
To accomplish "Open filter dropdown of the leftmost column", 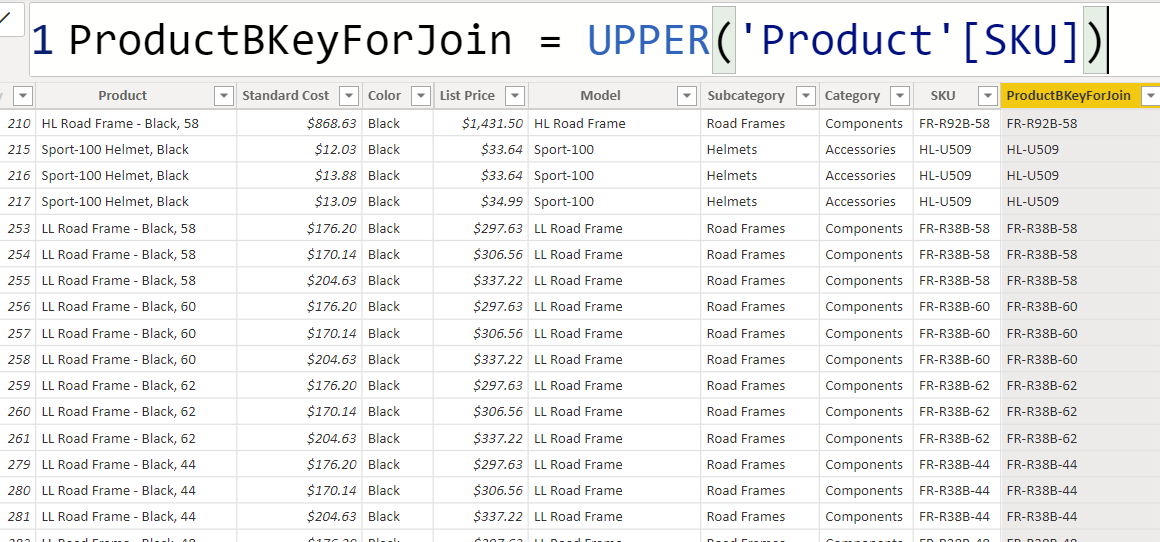I will 22,96.
